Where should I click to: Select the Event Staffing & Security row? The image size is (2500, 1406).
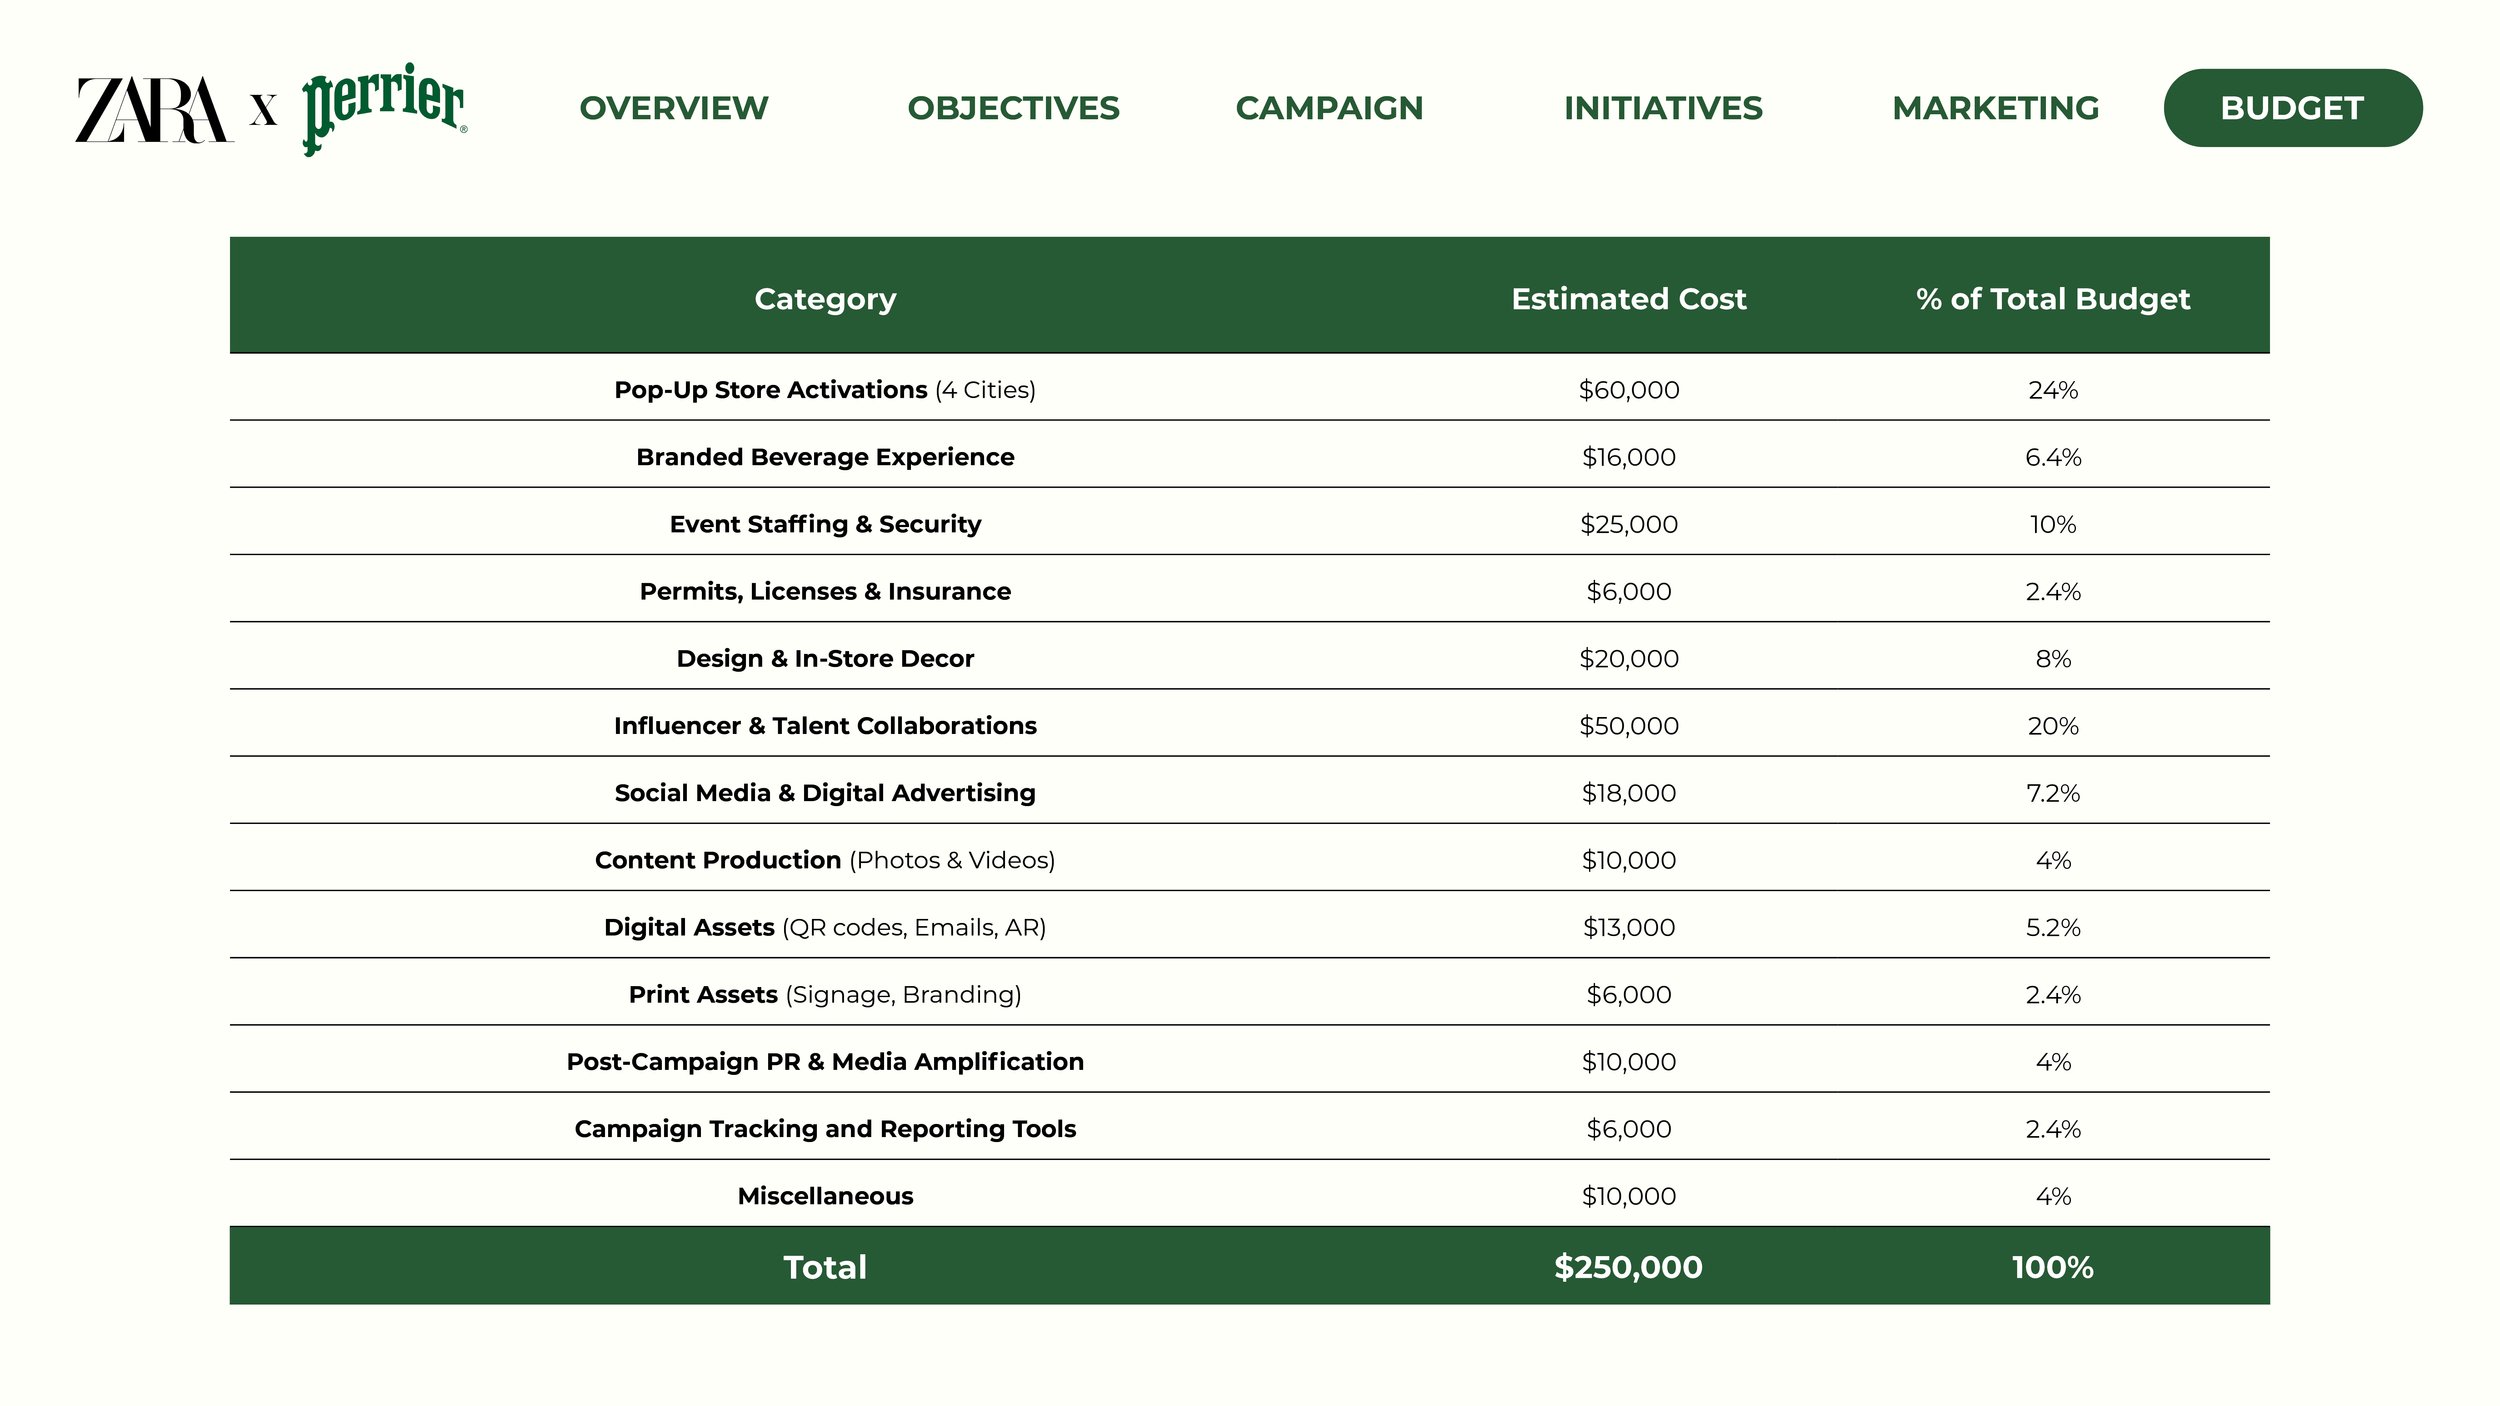[825, 524]
